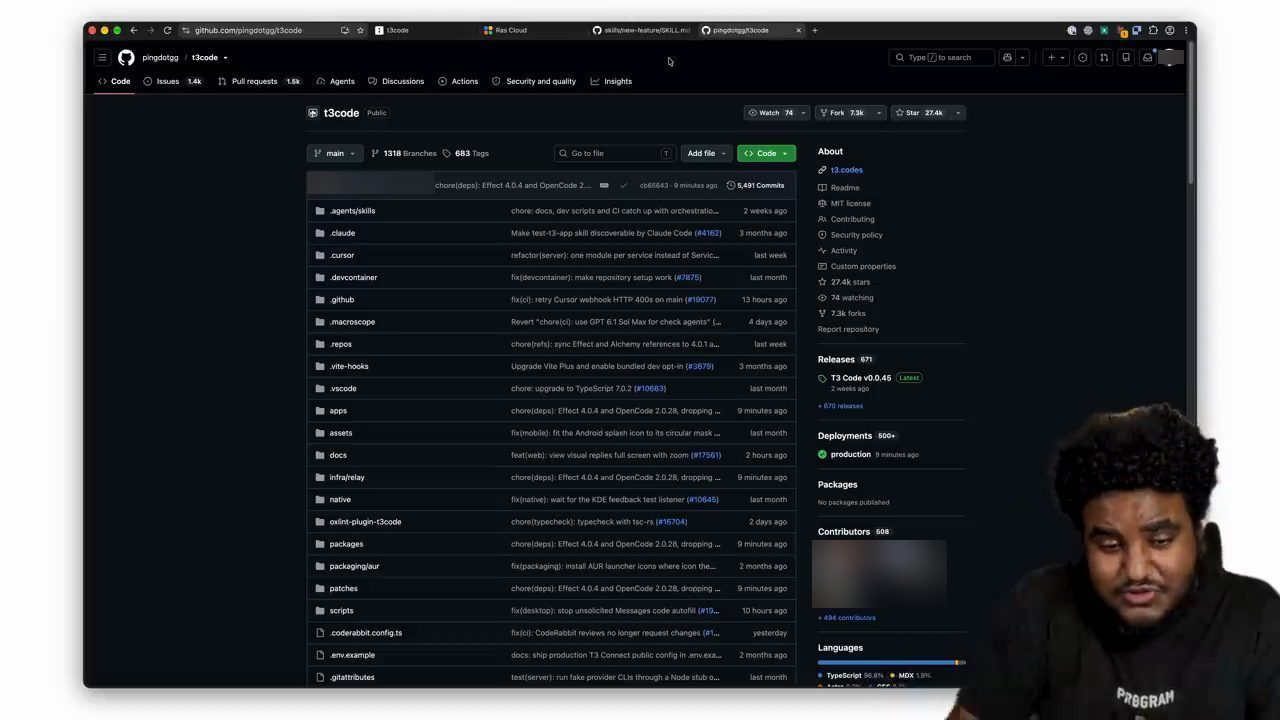
Task: Click the Go to file search field
Action: click(614, 153)
